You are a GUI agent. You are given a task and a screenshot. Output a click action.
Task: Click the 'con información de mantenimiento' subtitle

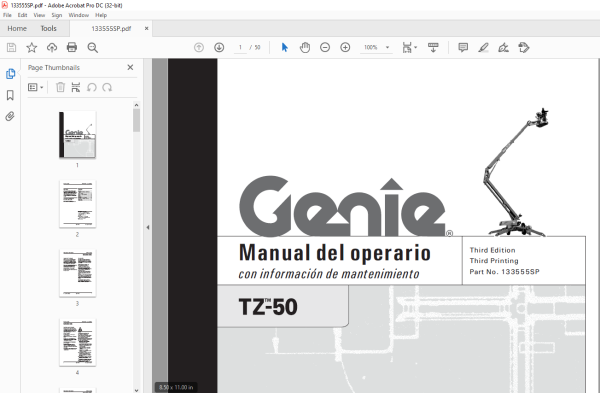pos(329,274)
